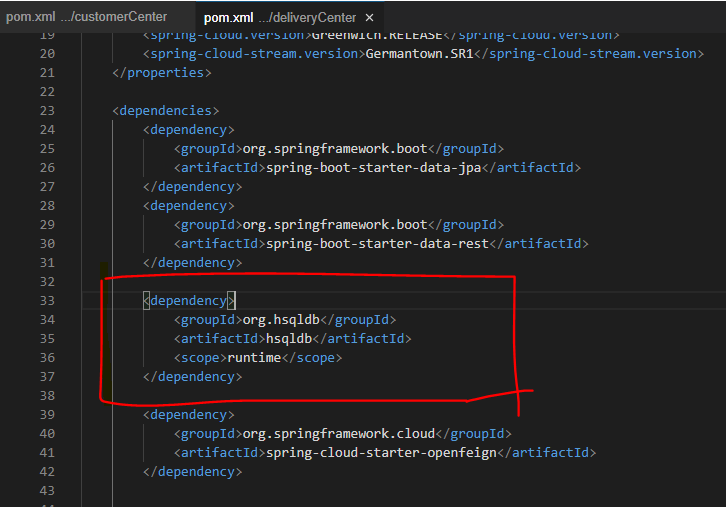Viewport: 726px width, 507px height.
Task: Switch to the customerCenter pom.xml tab
Action: tap(87, 17)
